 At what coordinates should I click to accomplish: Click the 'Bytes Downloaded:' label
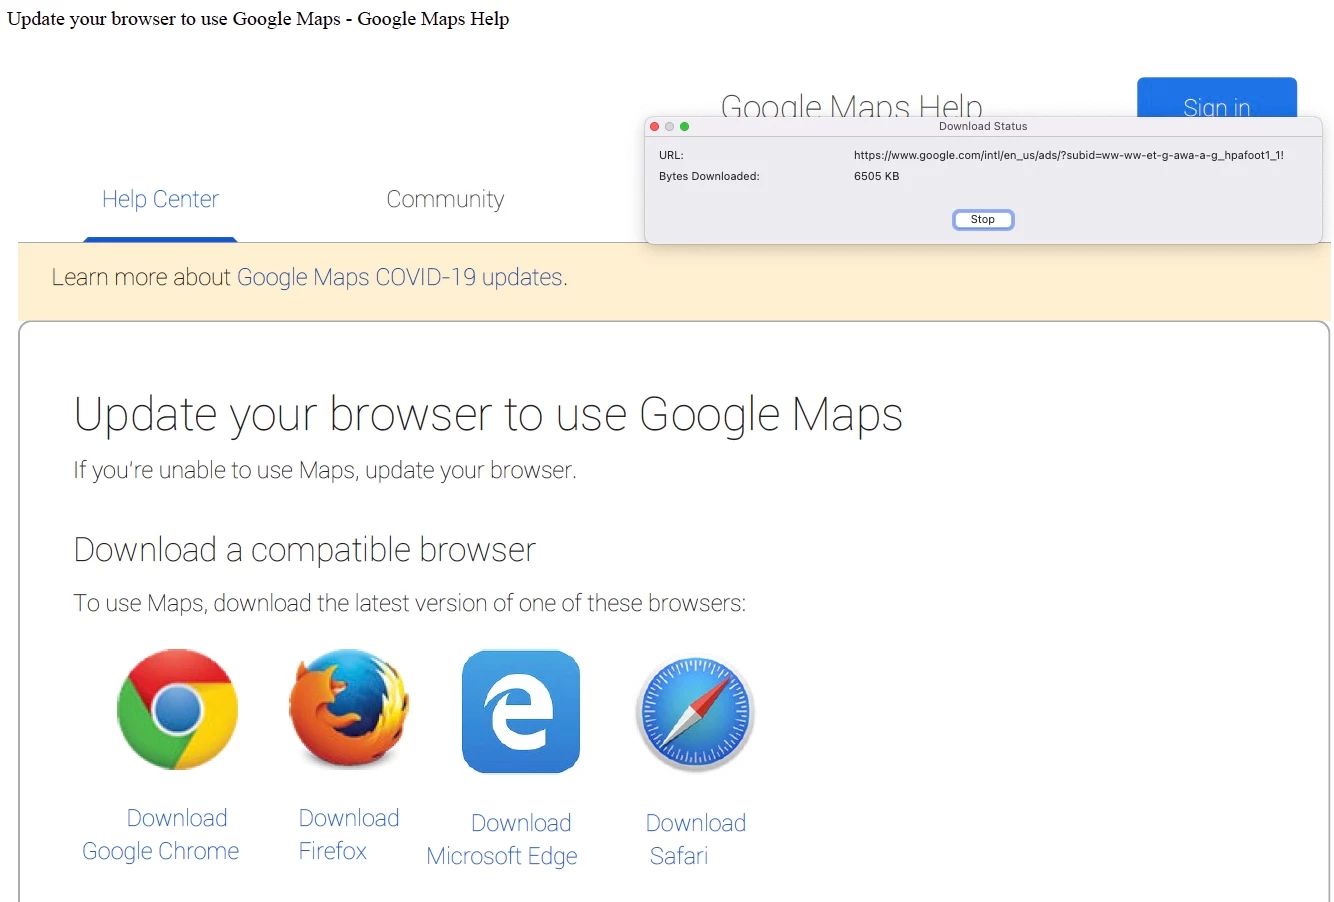coord(709,176)
